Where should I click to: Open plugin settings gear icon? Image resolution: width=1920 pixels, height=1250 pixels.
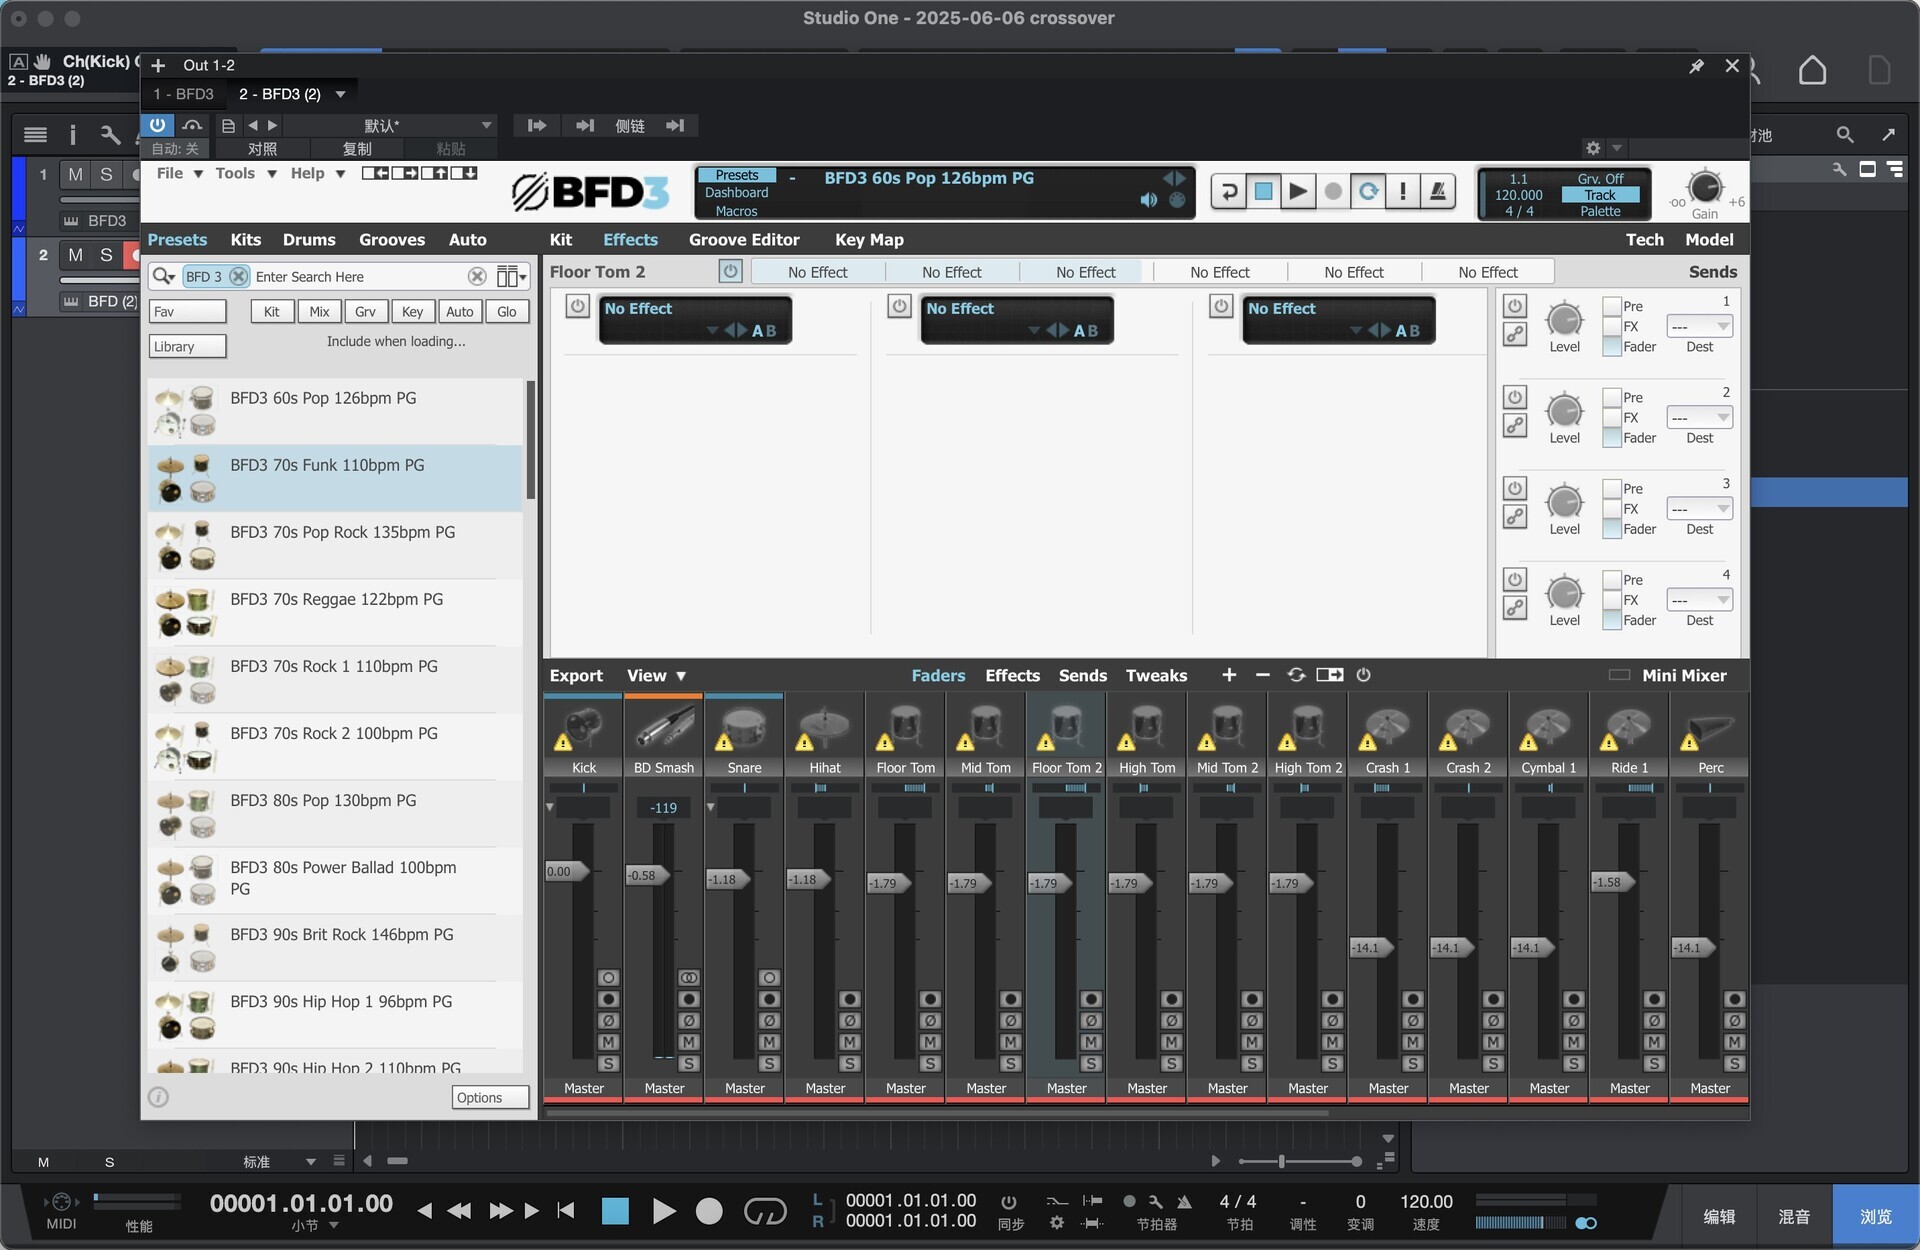[x=1593, y=148]
